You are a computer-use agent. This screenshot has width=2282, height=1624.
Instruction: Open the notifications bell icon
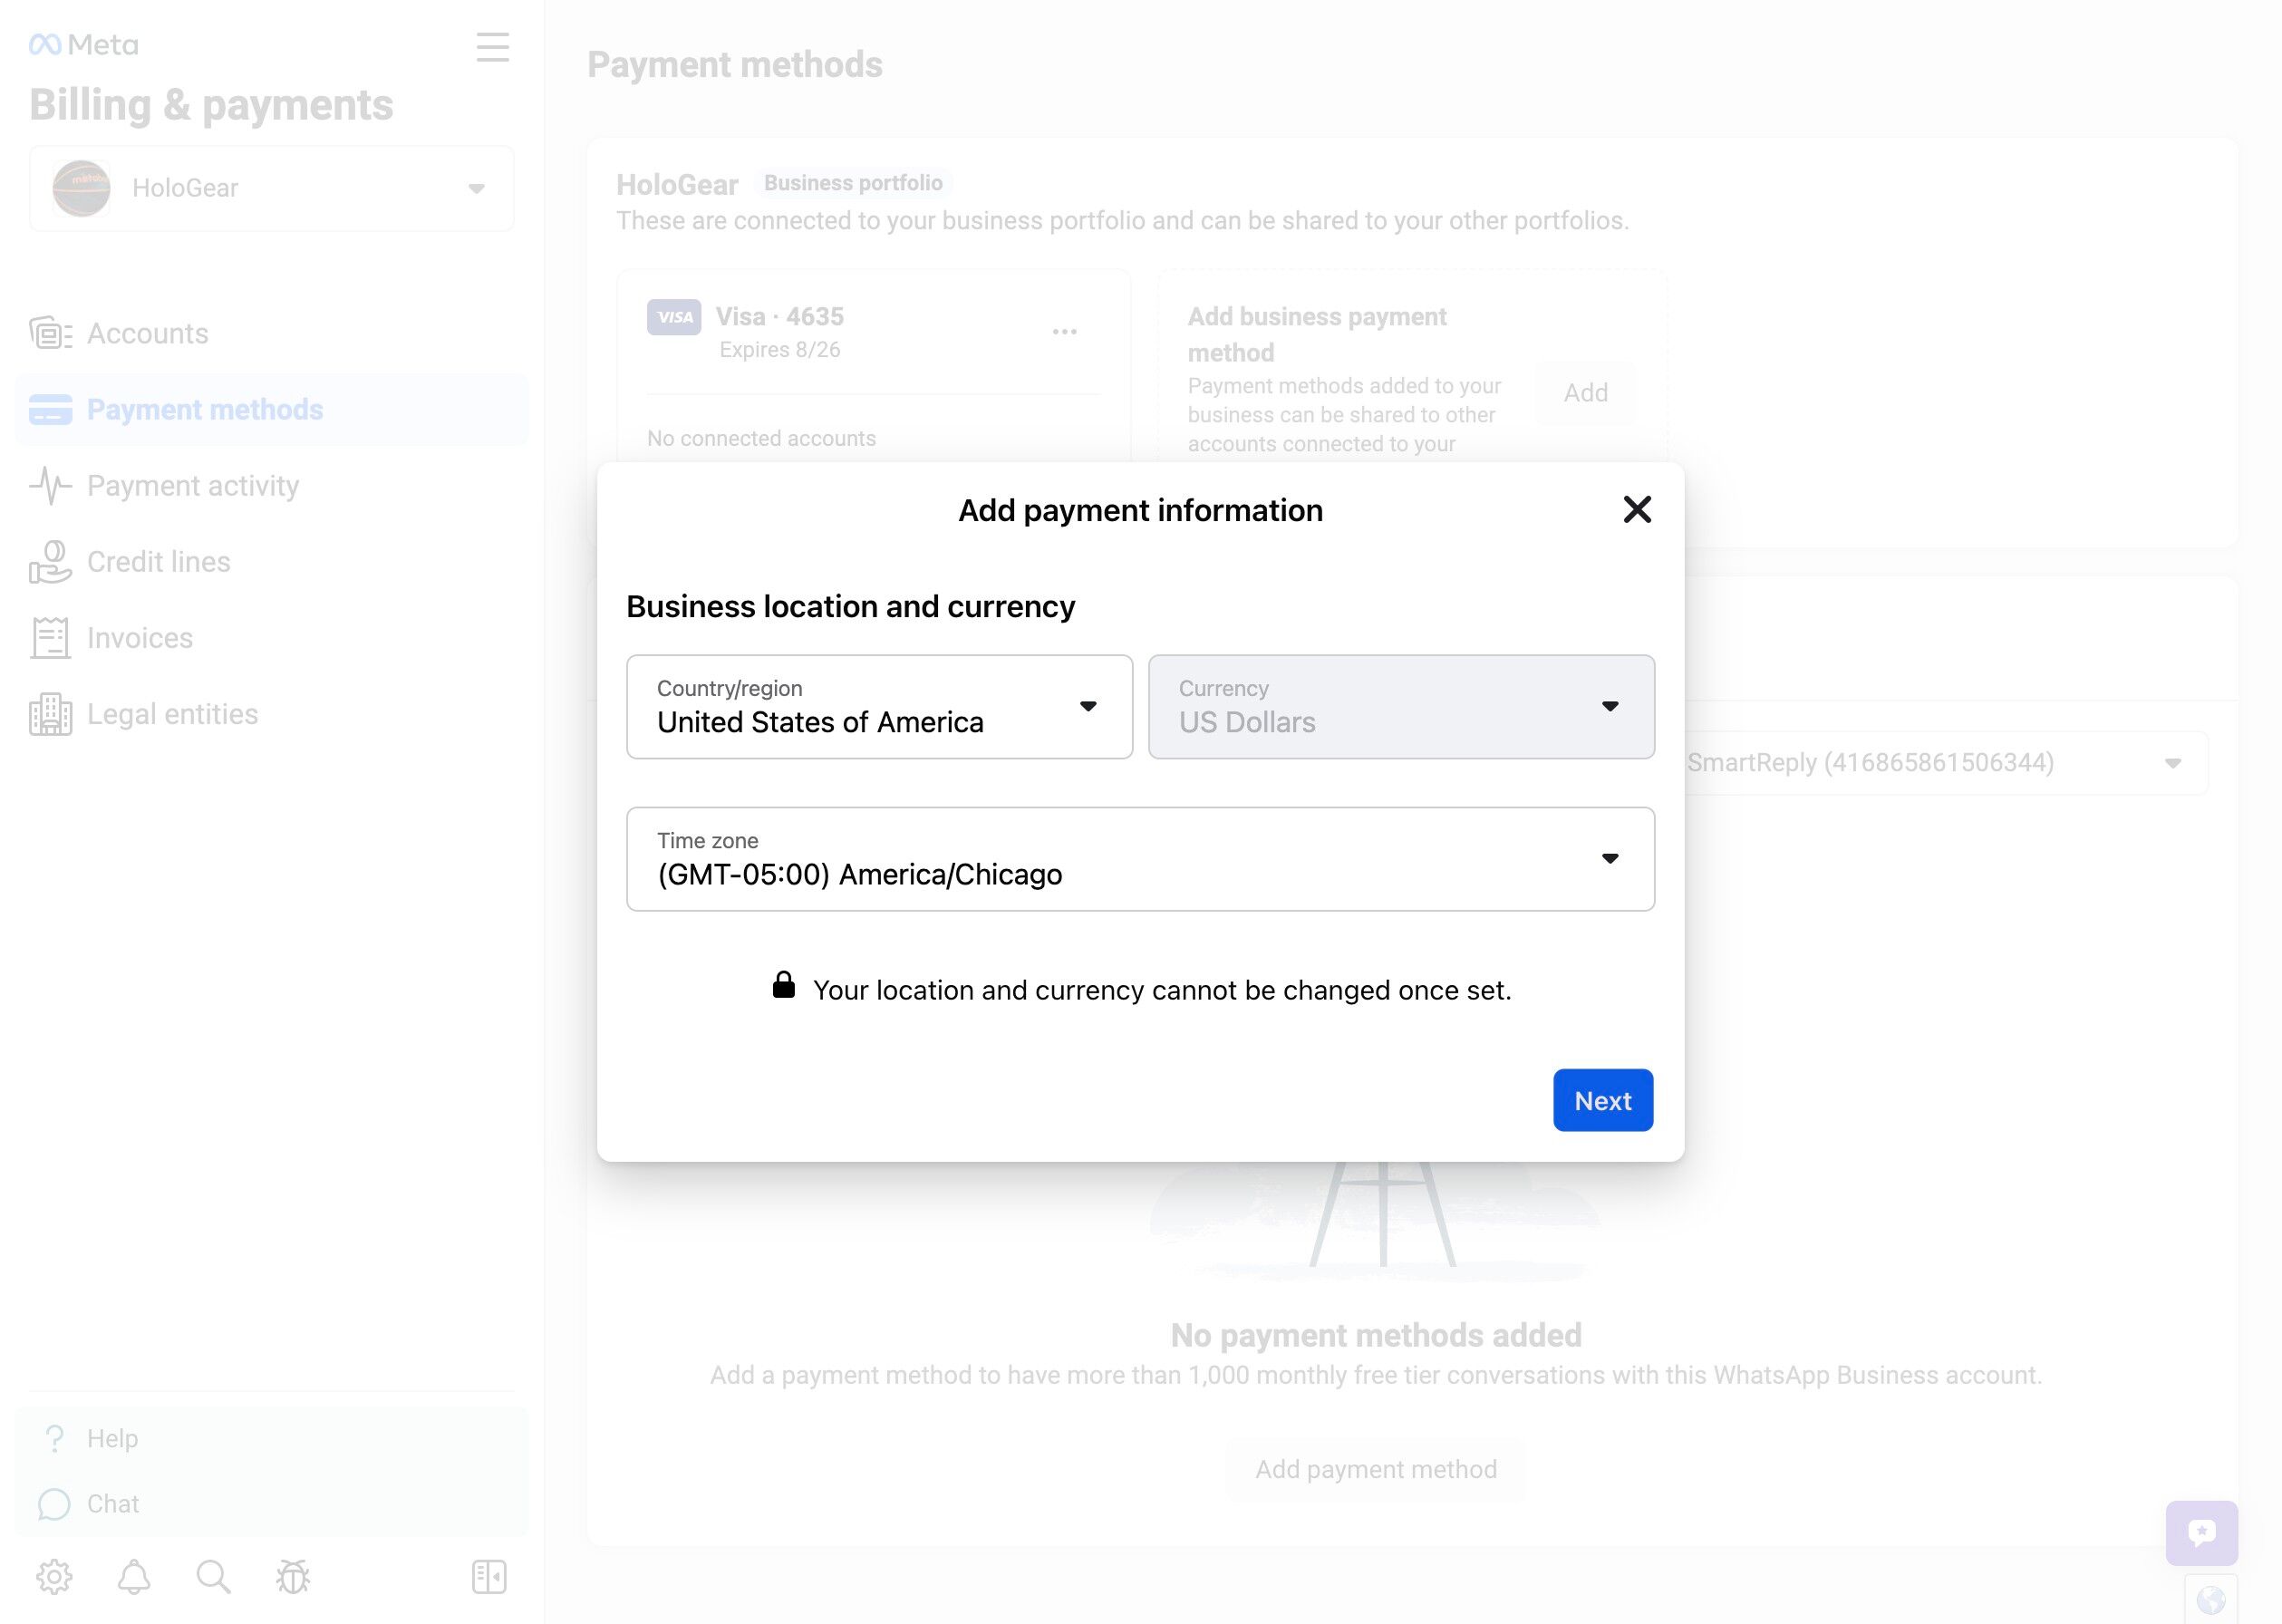click(134, 1577)
